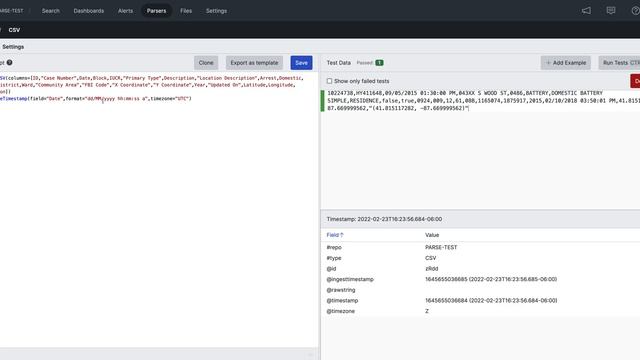Open the announcements megaphone icon
The width and height of the screenshot is (640, 360).
[x=586, y=11]
